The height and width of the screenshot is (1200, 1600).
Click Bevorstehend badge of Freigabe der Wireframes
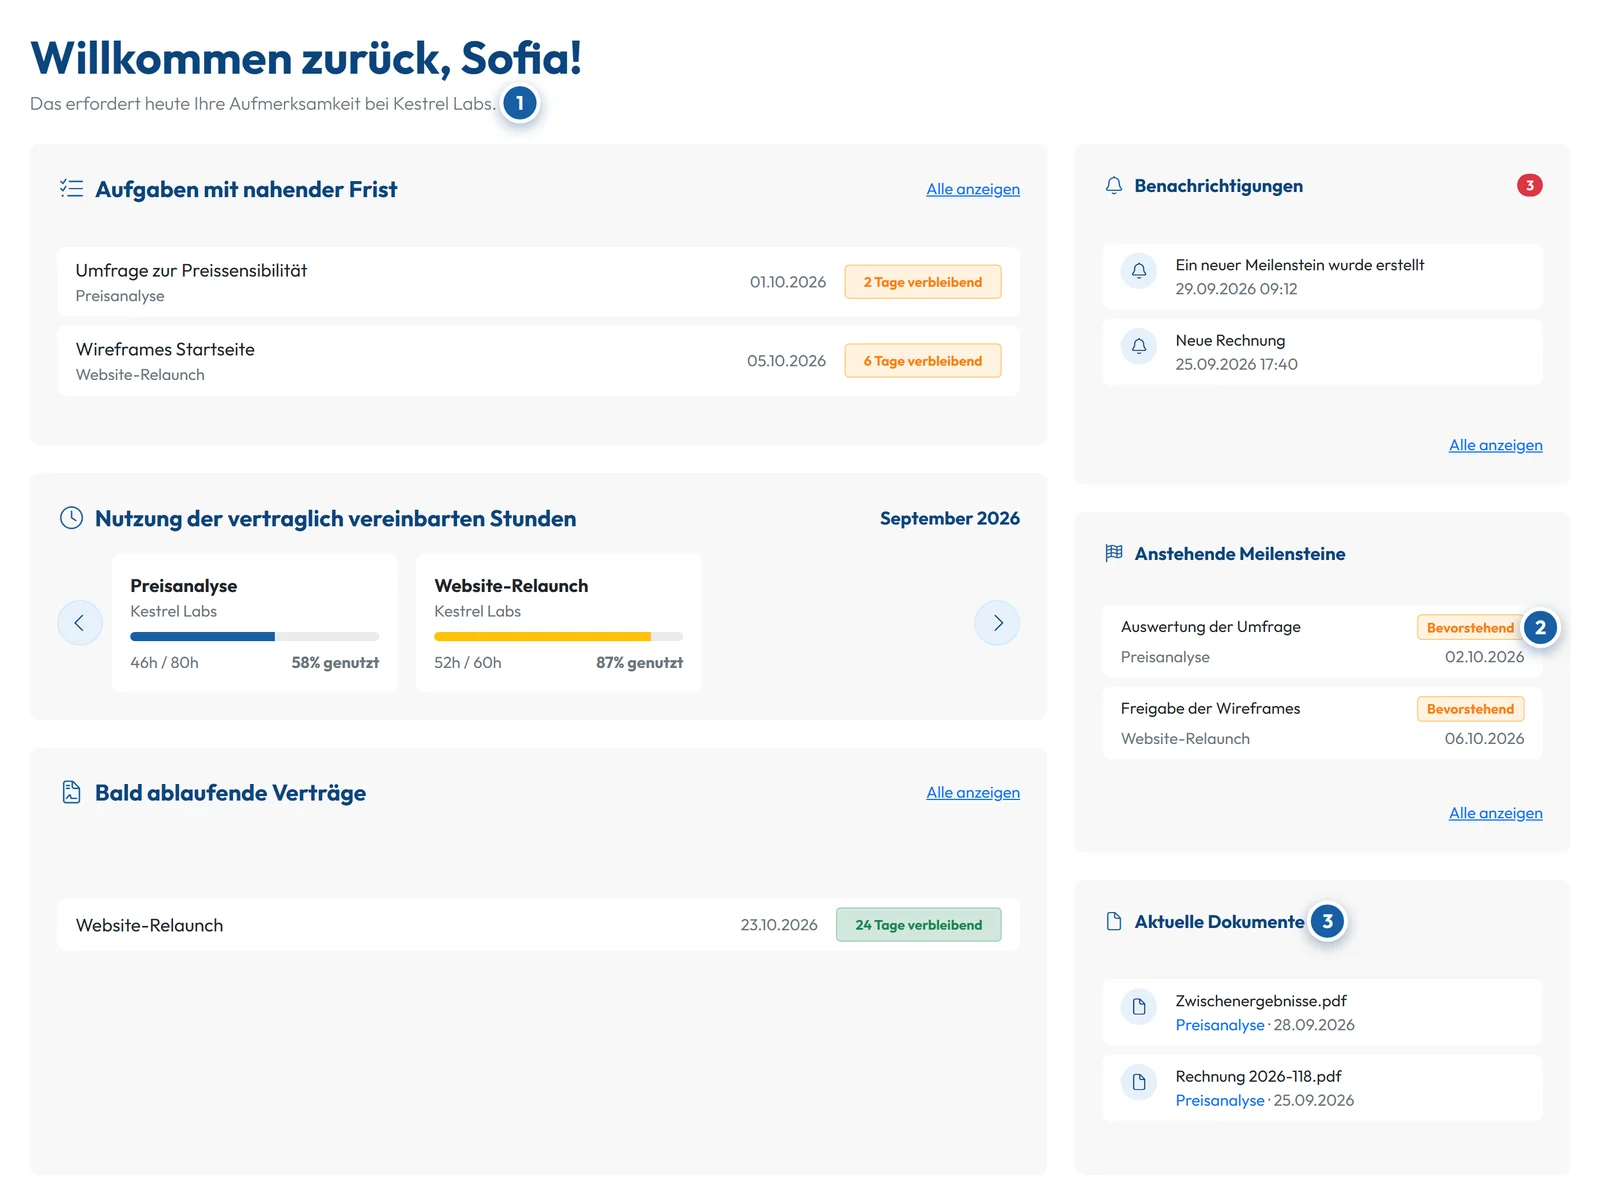click(x=1470, y=709)
